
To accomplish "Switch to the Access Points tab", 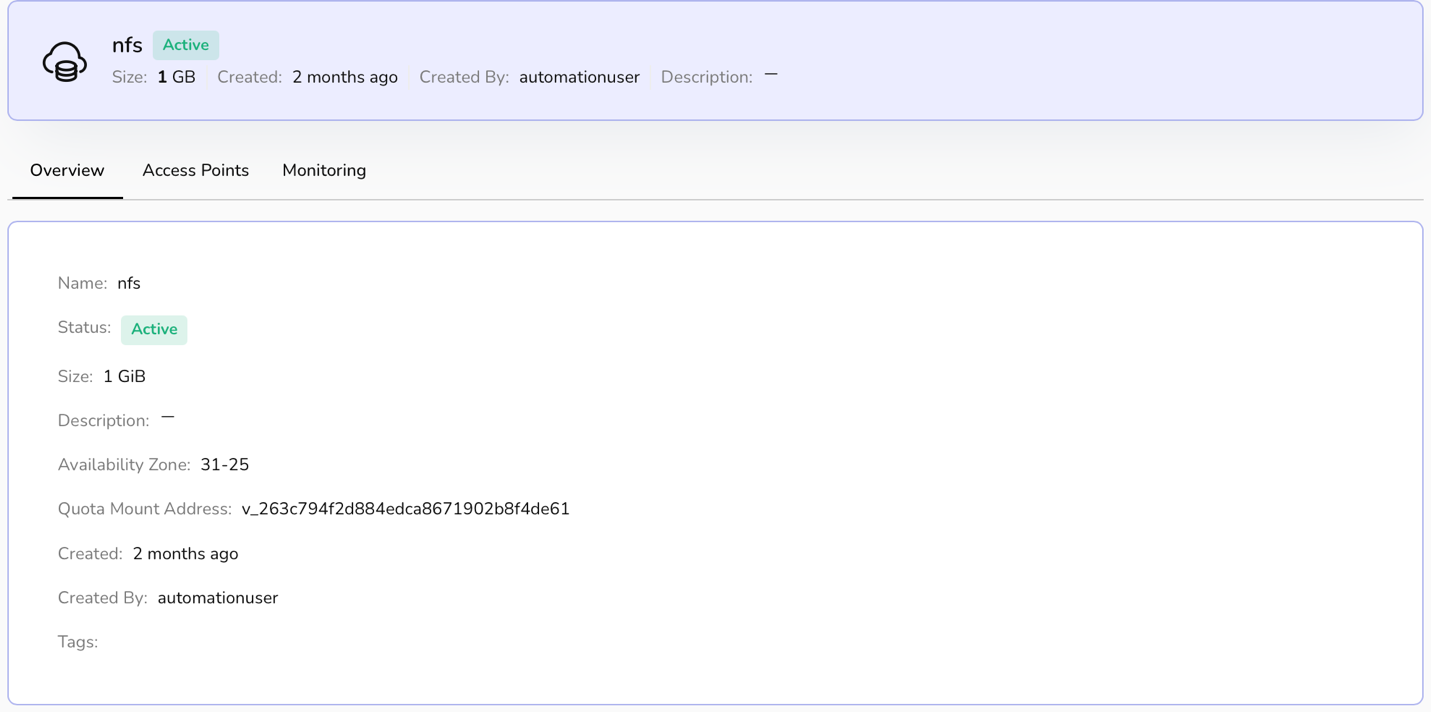I will coord(195,170).
